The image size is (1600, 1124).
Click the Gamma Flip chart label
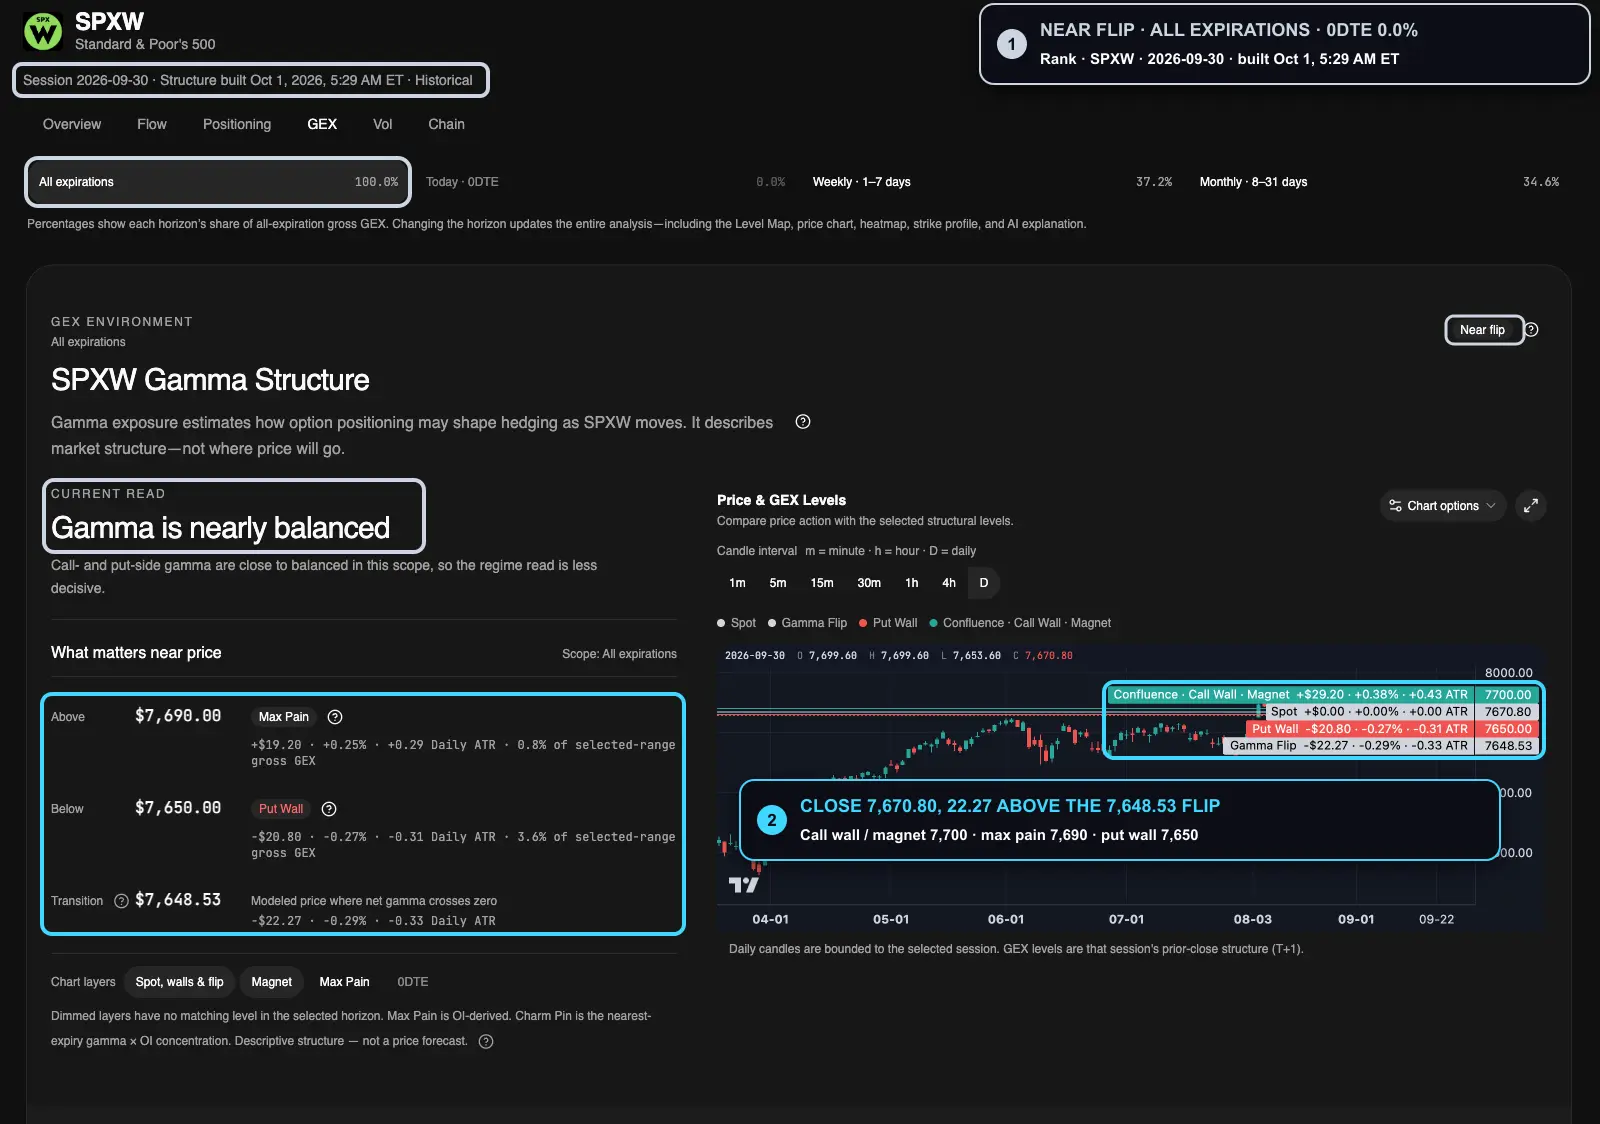click(x=1348, y=746)
